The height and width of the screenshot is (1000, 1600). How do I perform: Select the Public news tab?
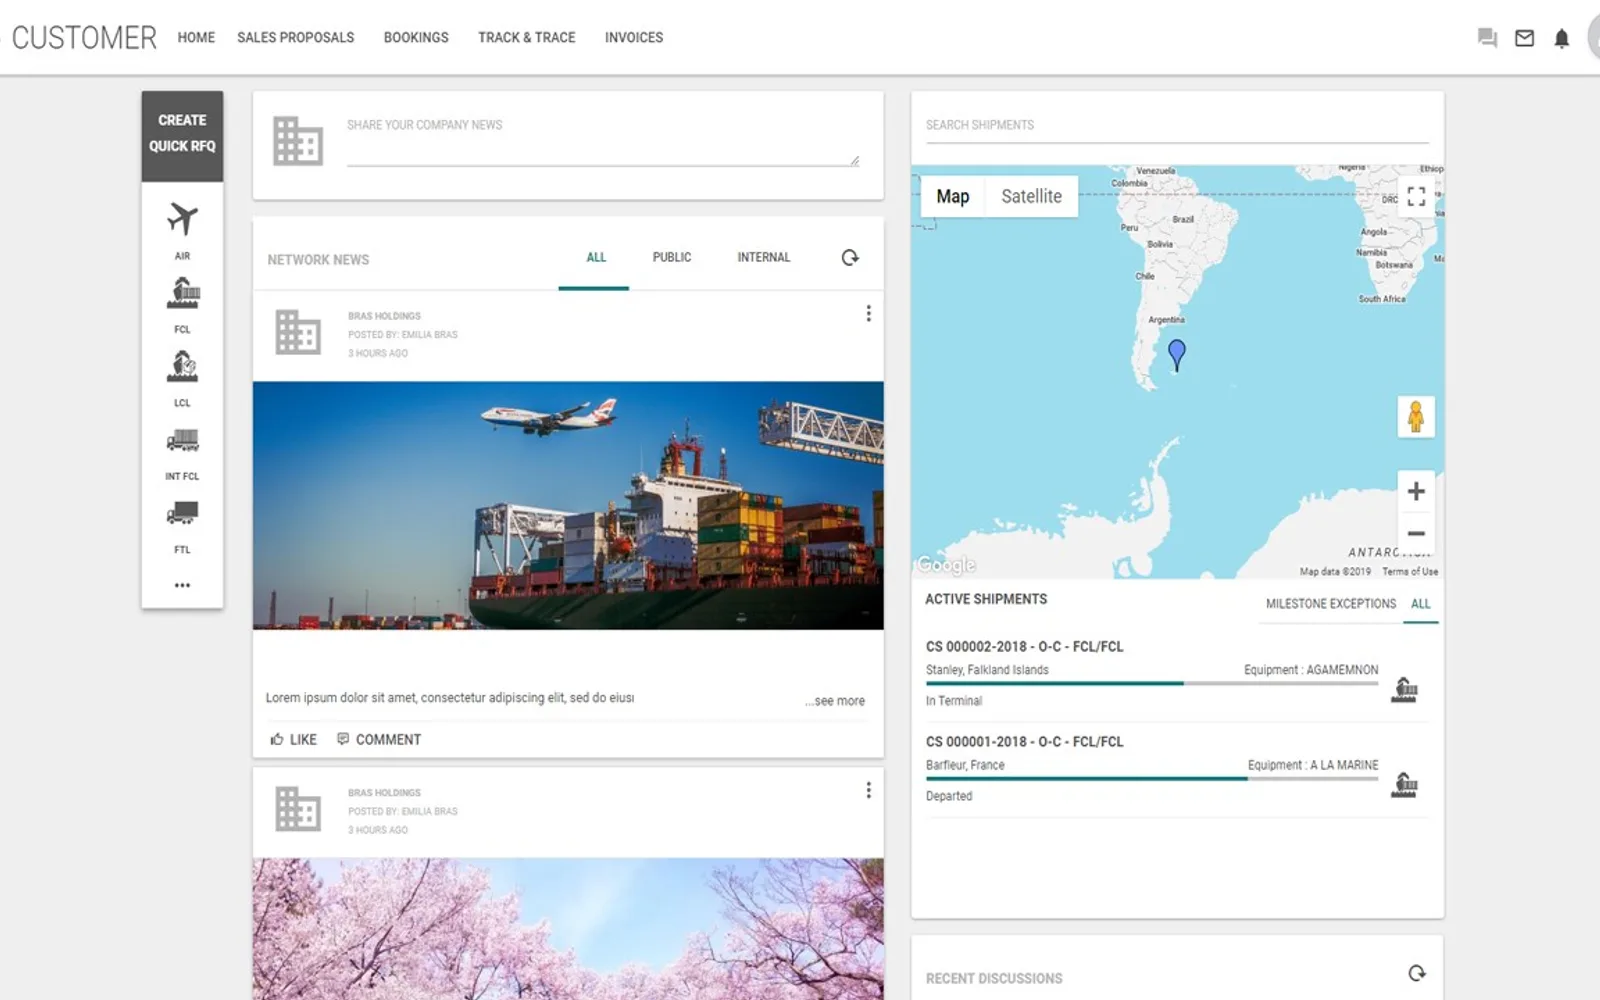point(671,257)
